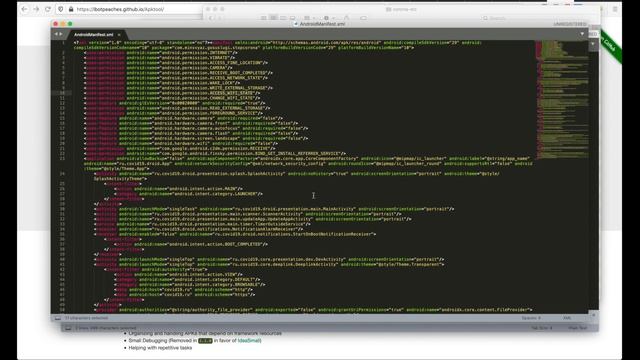This screenshot has width=640, height=360.
Task: Click the android.intent.action.MAIN text
Action: (x=202, y=189)
